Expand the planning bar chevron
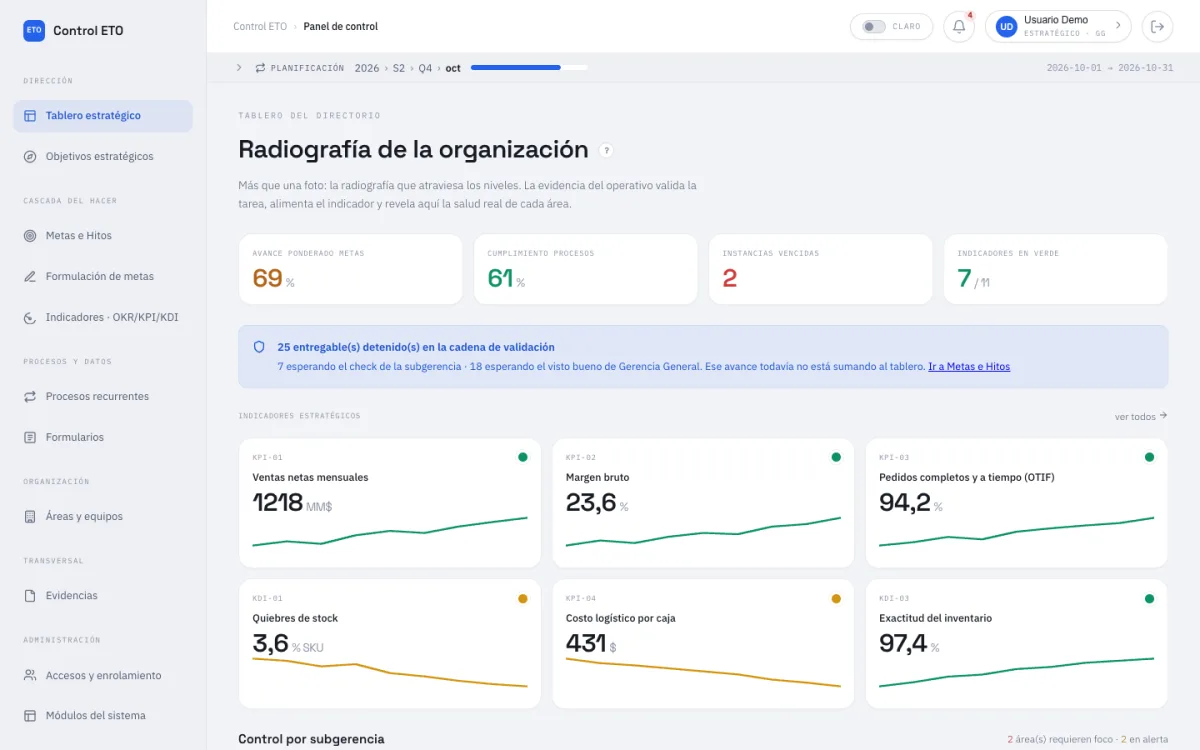 pos(239,68)
